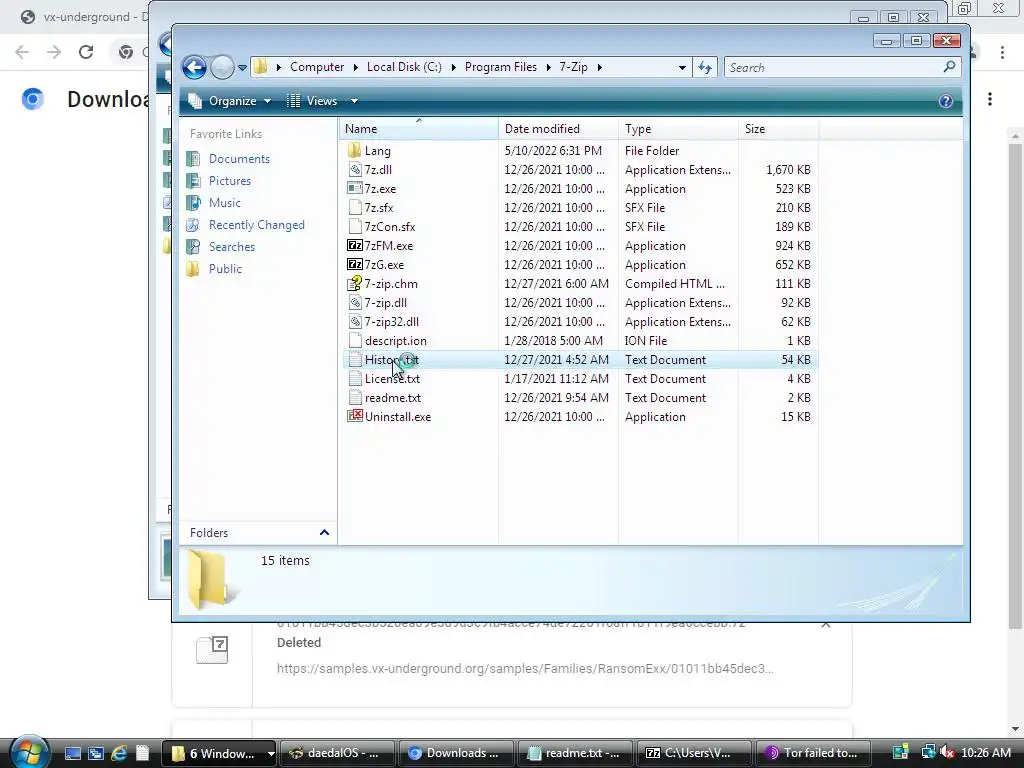Open Recently Changed in Favorite Links
Viewport: 1024px width, 768px height.
[x=257, y=225]
